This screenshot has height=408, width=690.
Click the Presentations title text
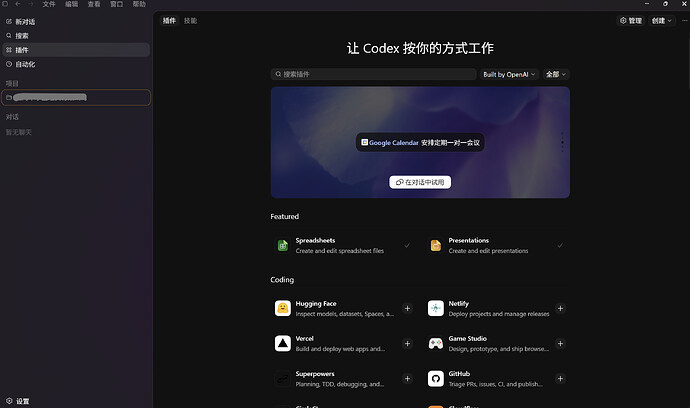(x=469, y=240)
